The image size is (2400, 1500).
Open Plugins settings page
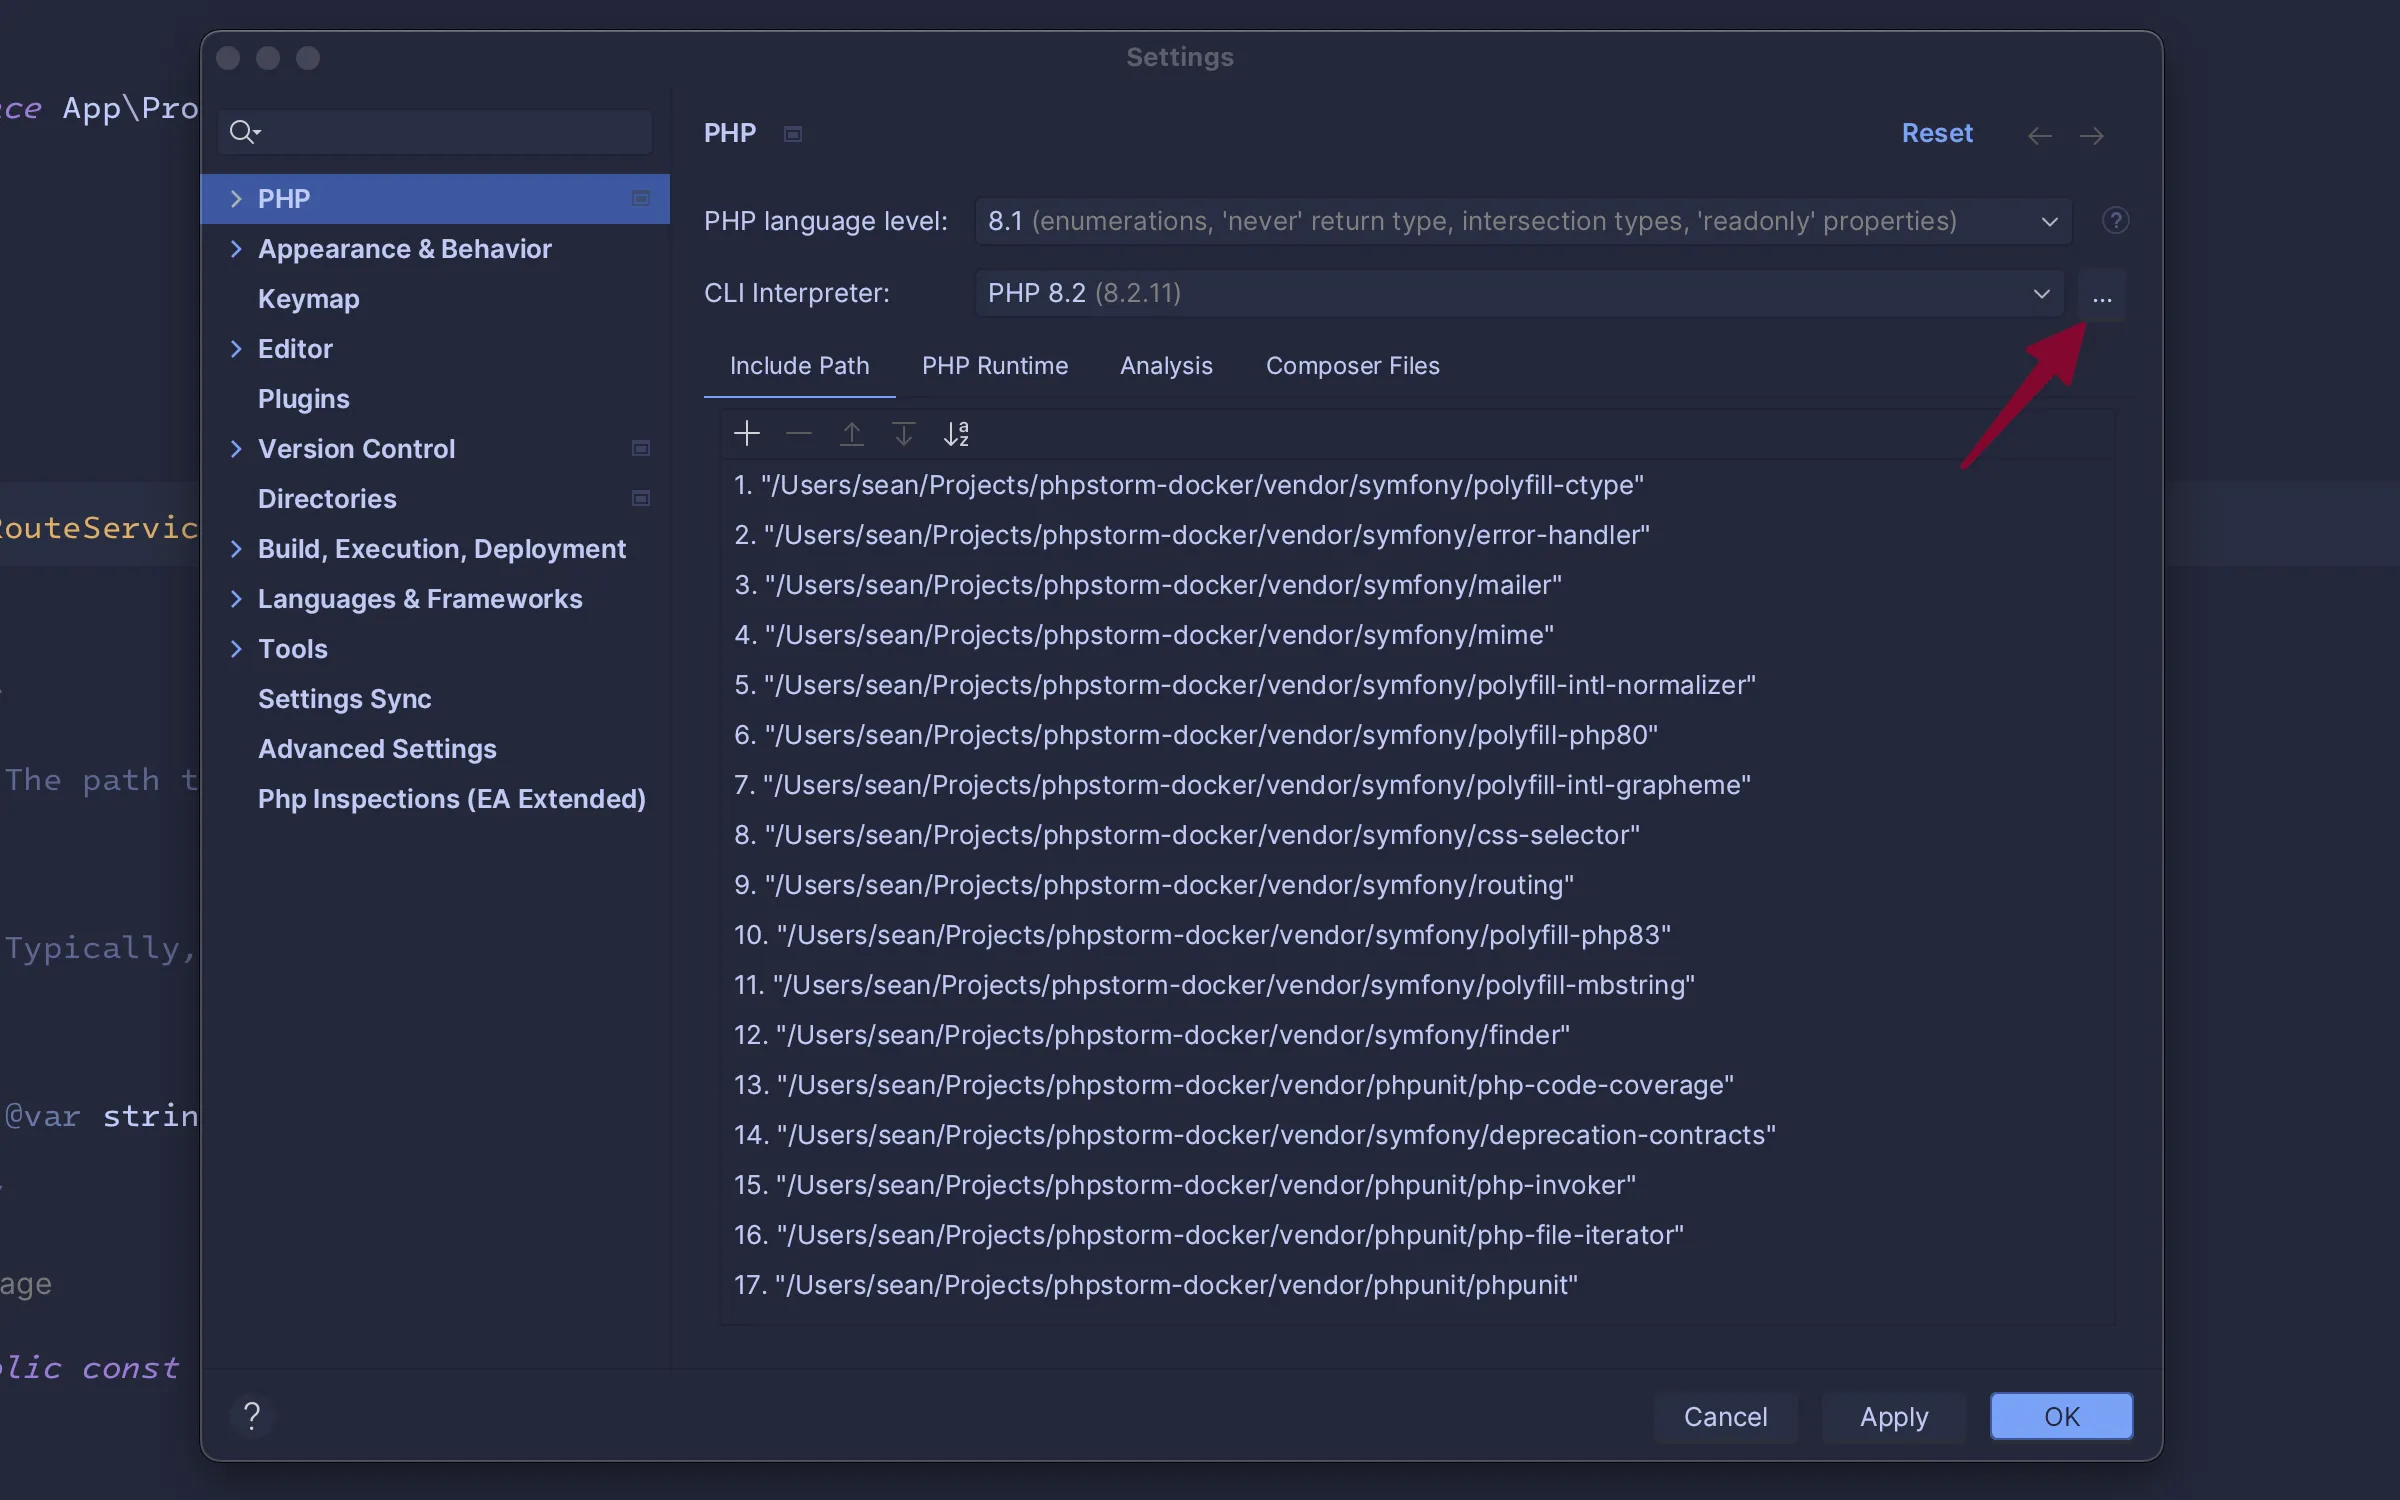tap(435, 398)
